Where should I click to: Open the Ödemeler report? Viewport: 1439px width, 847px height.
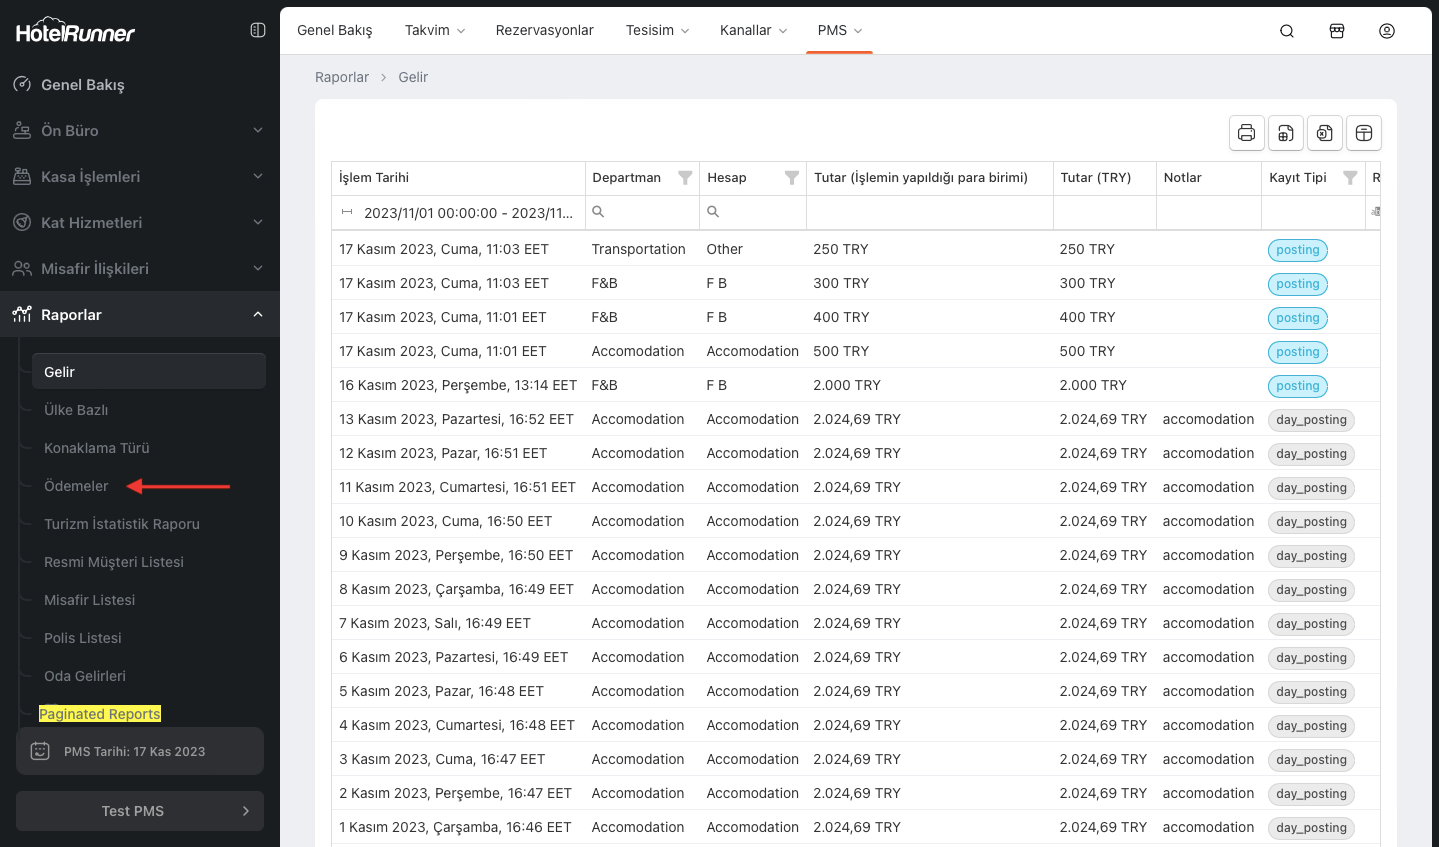point(76,486)
